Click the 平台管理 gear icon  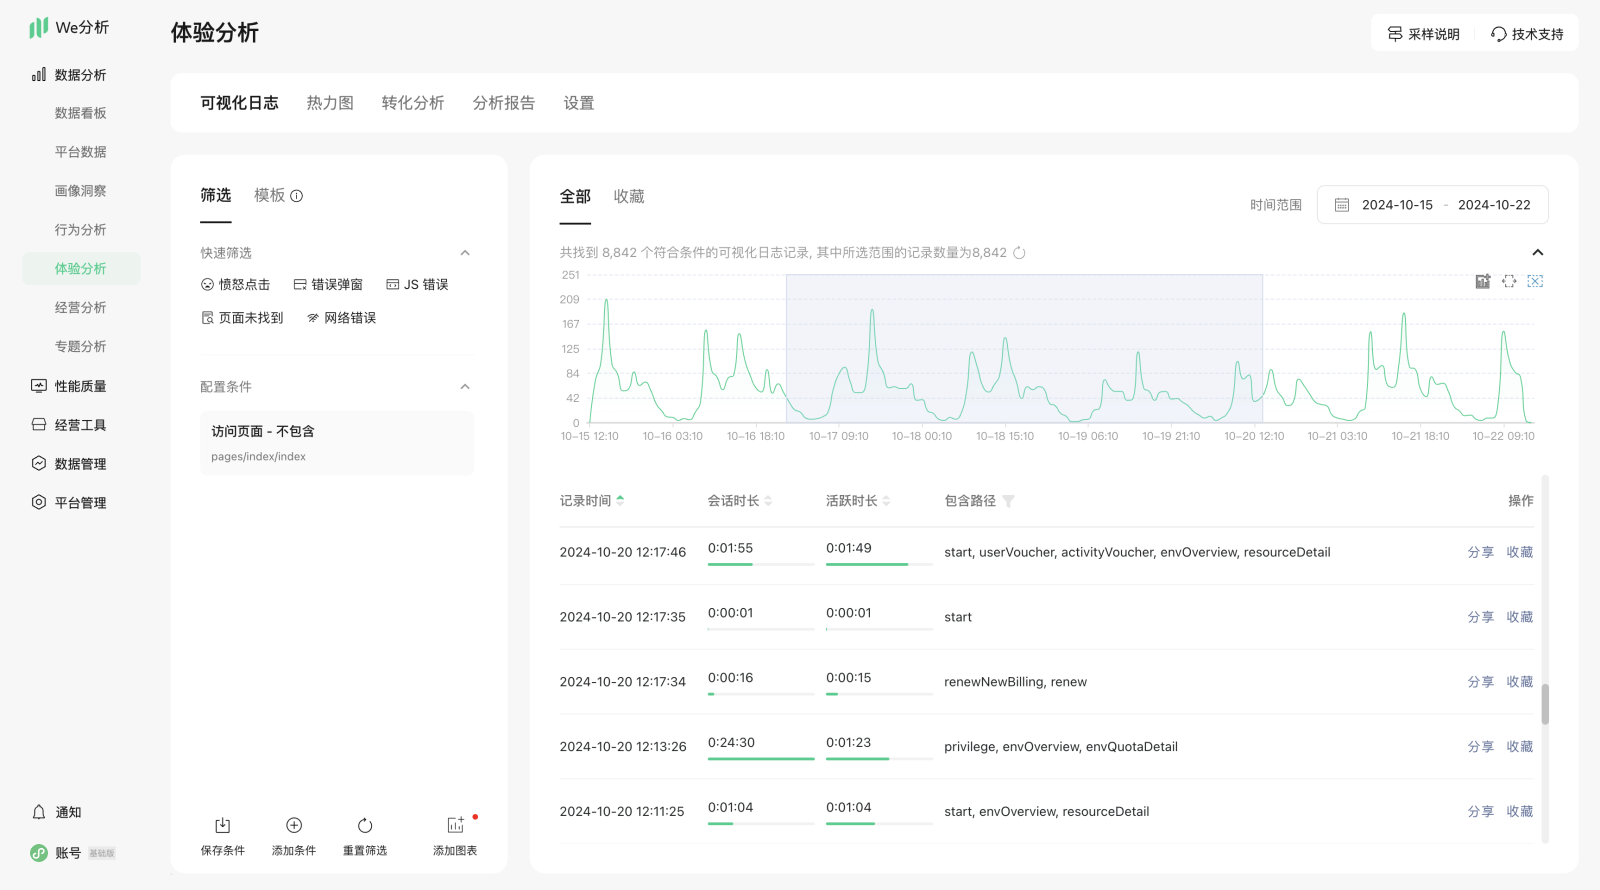point(39,502)
